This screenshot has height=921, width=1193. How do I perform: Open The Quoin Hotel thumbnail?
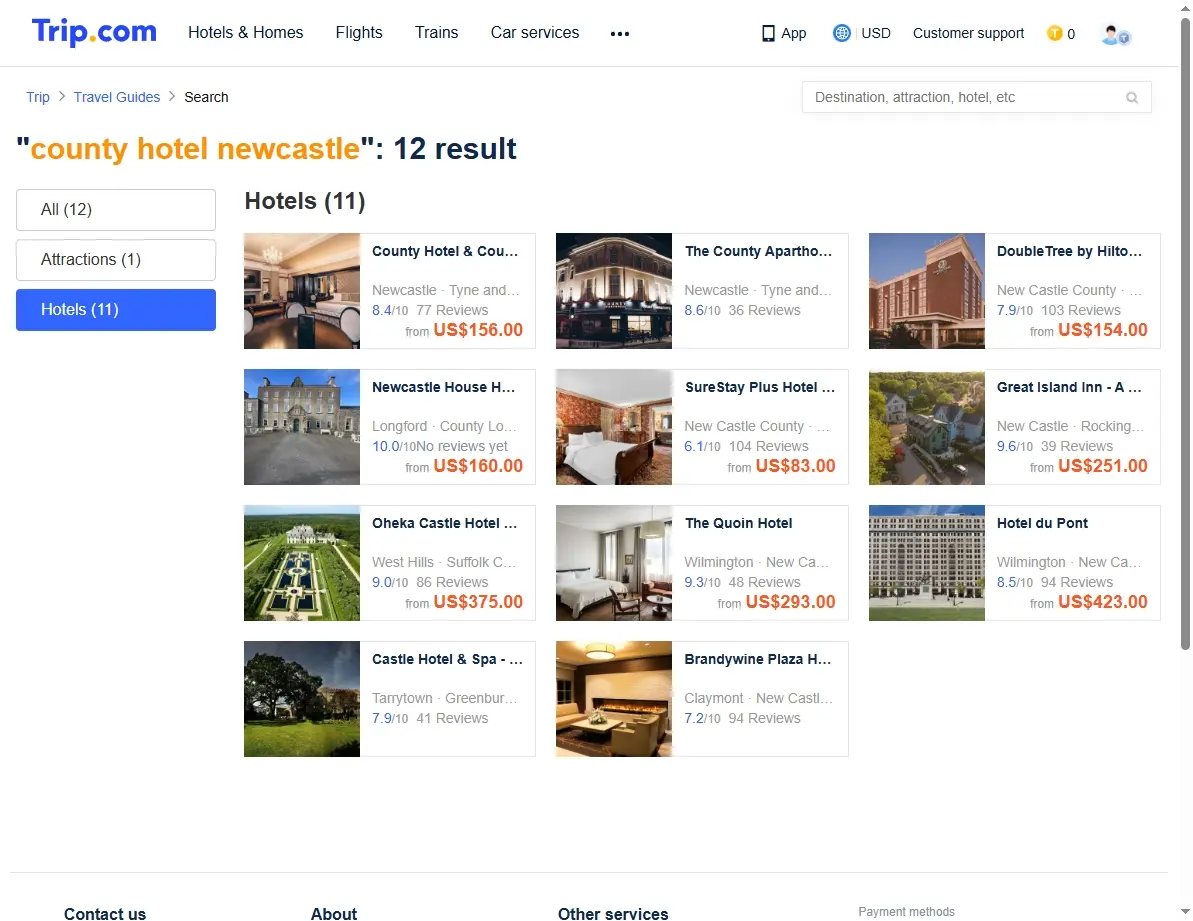(613, 563)
